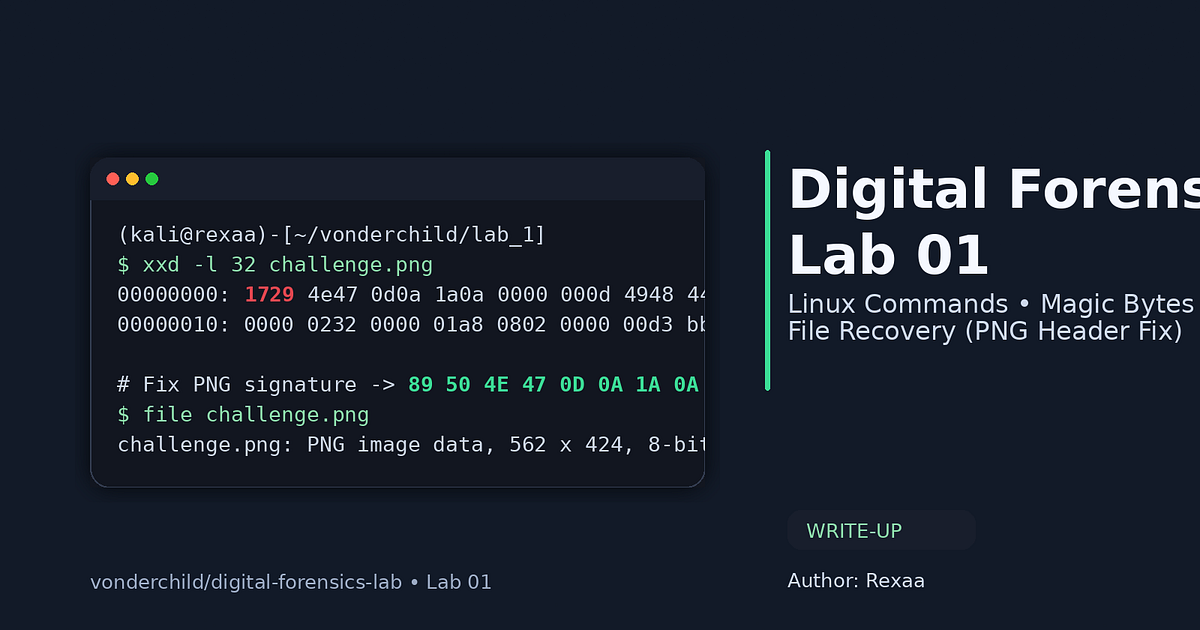1200x630 pixels.
Task: Click the hex offset 00000000:
Action: pyautogui.click(x=175, y=295)
